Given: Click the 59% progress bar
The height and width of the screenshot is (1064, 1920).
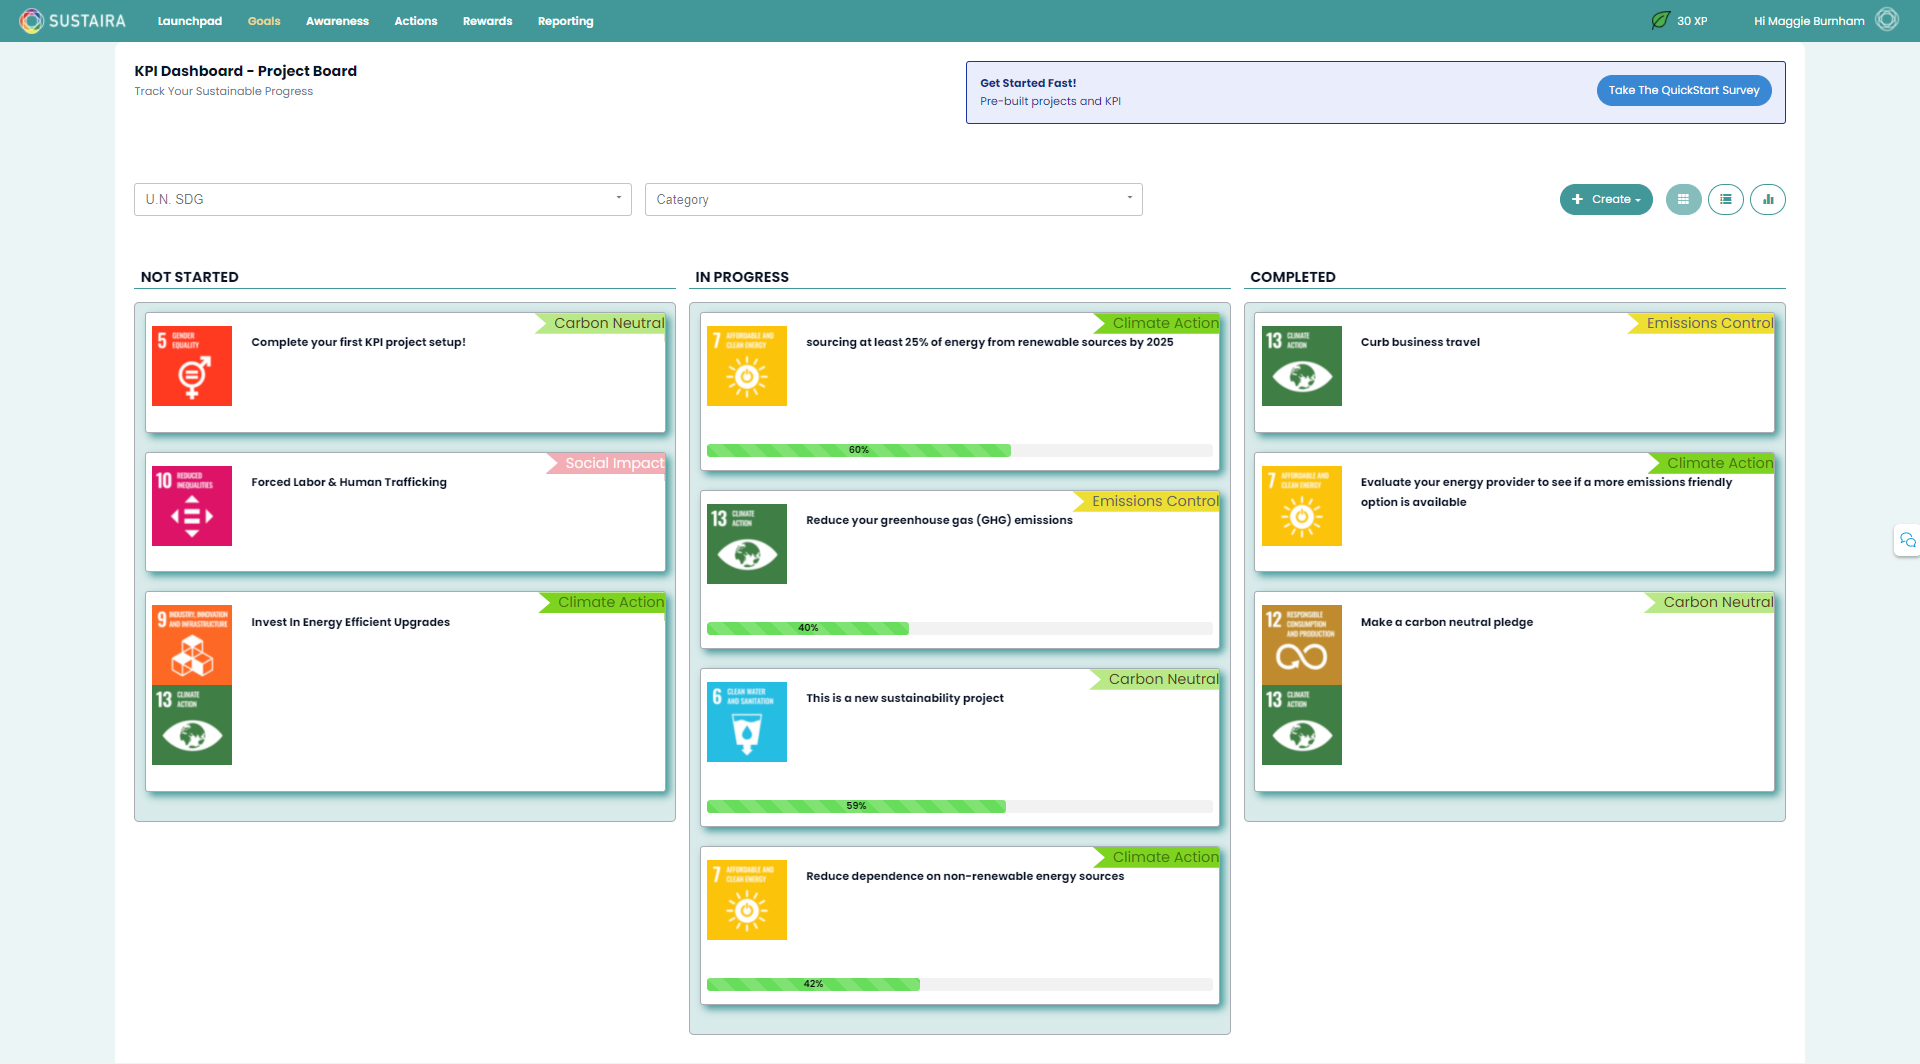Looking at the screenshot, I should [x=960, y=806].
